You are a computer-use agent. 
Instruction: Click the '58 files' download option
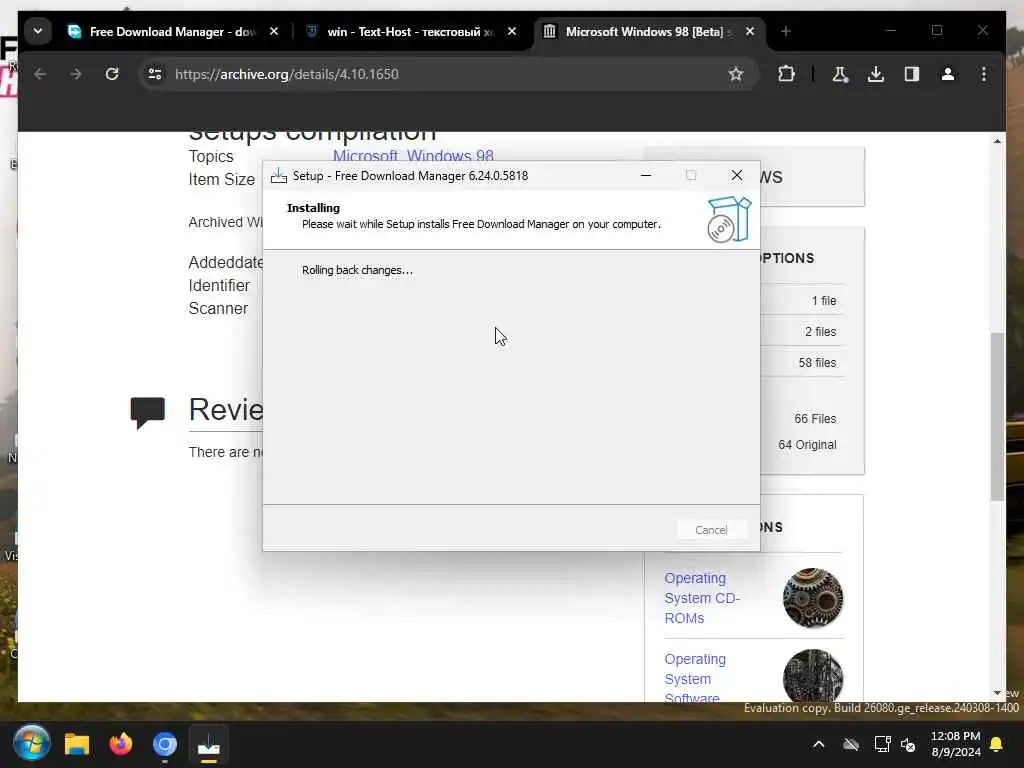point(817,362)
